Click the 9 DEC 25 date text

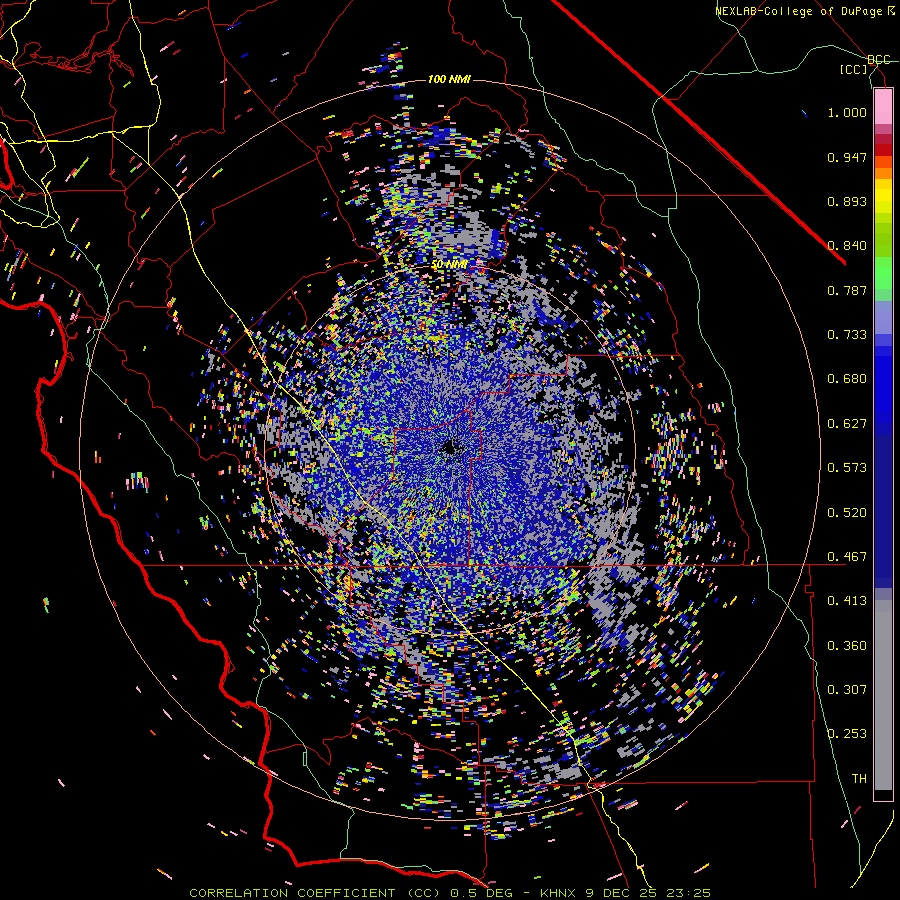coord(622,893)
